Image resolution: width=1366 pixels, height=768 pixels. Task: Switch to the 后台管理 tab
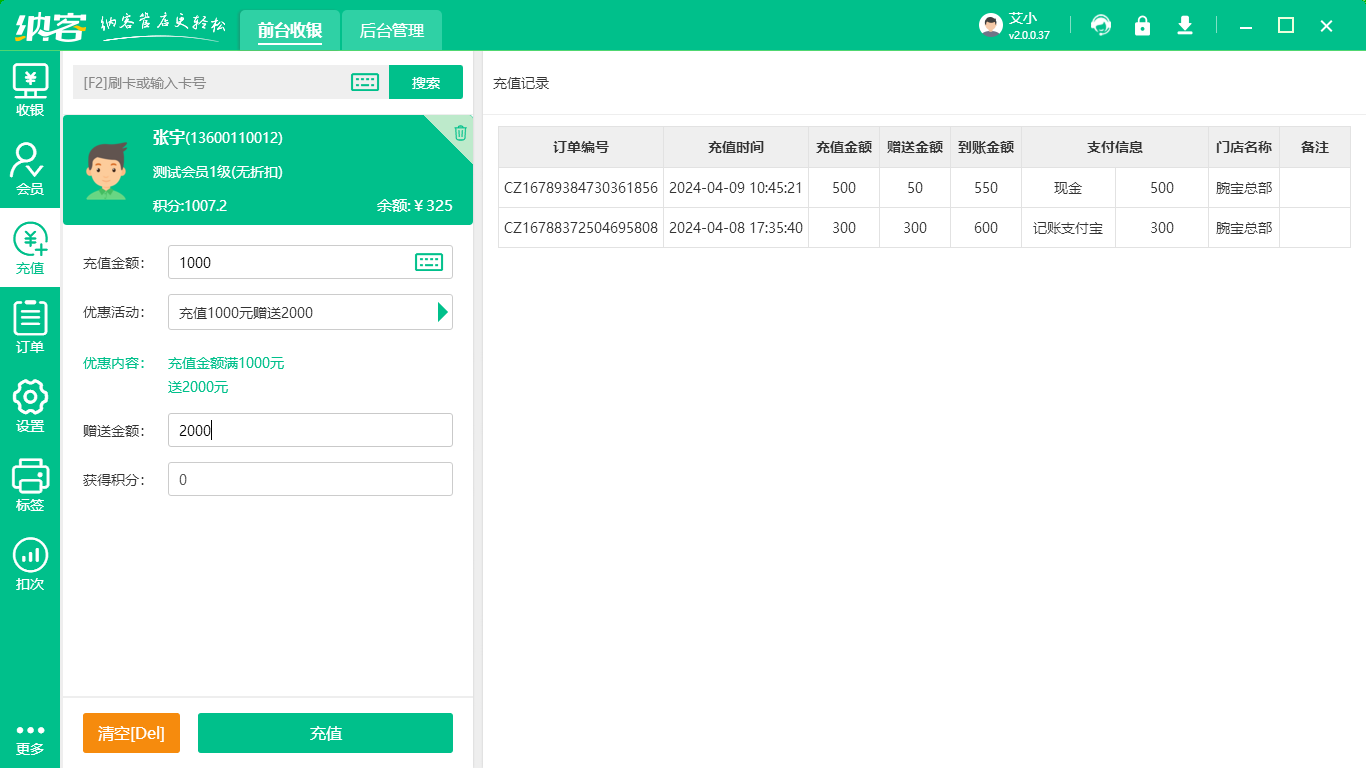[392, 30]
